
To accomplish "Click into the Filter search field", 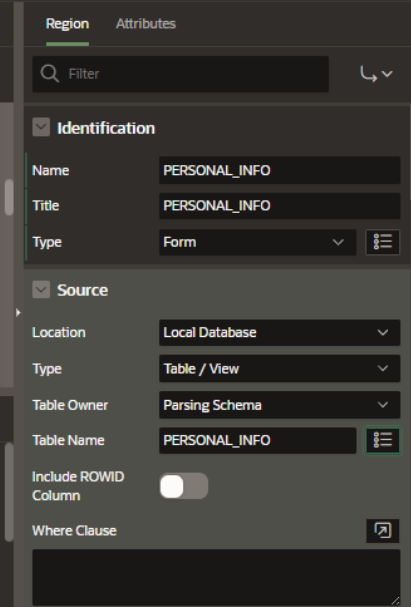I will 181,74.
